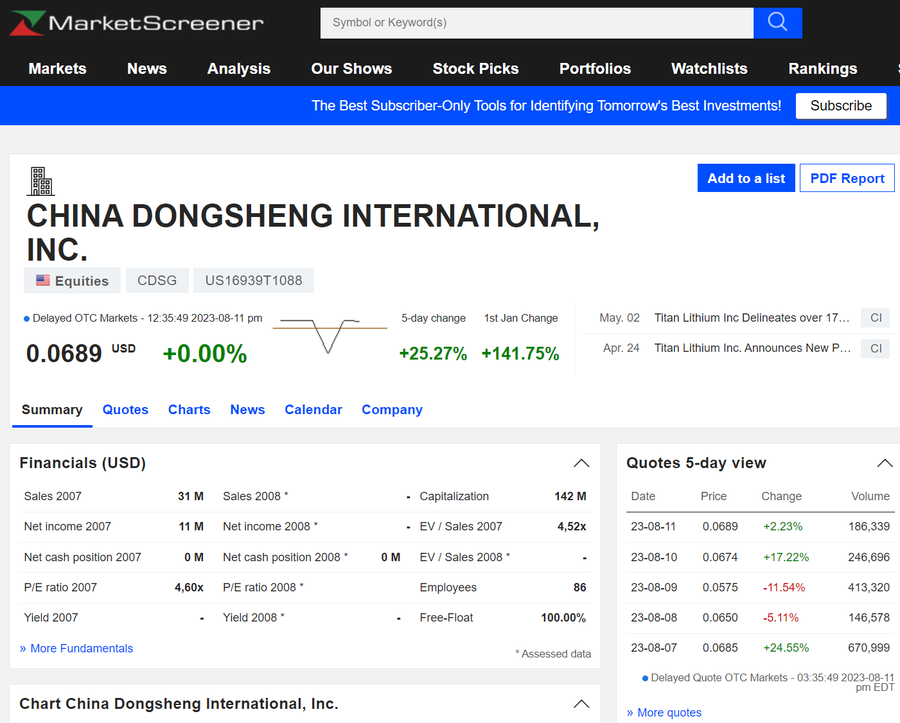The width and height of the screenshot is (900, 723).
Task: Click the CI source badge for May. 02
Action: [x=876, y=318]
